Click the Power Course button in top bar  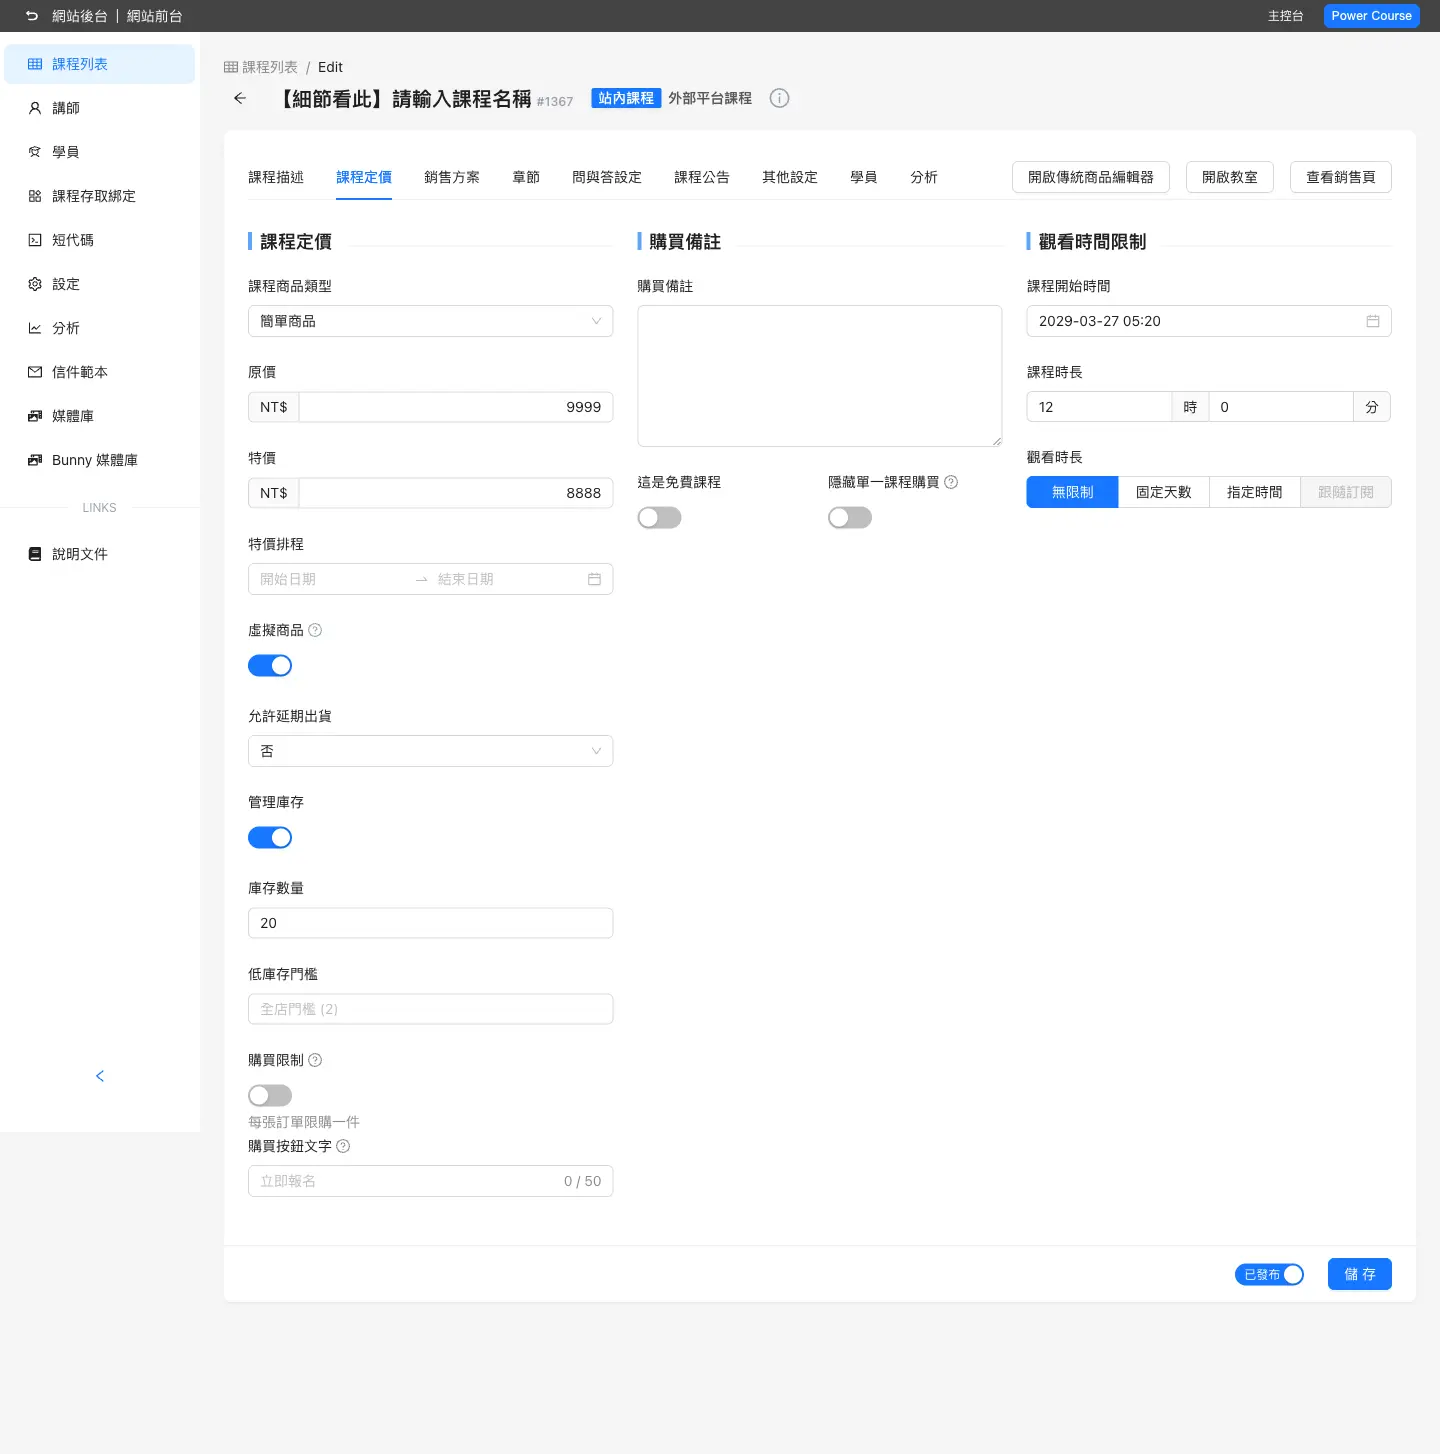pyautogui.click(x=1372, y=16)
